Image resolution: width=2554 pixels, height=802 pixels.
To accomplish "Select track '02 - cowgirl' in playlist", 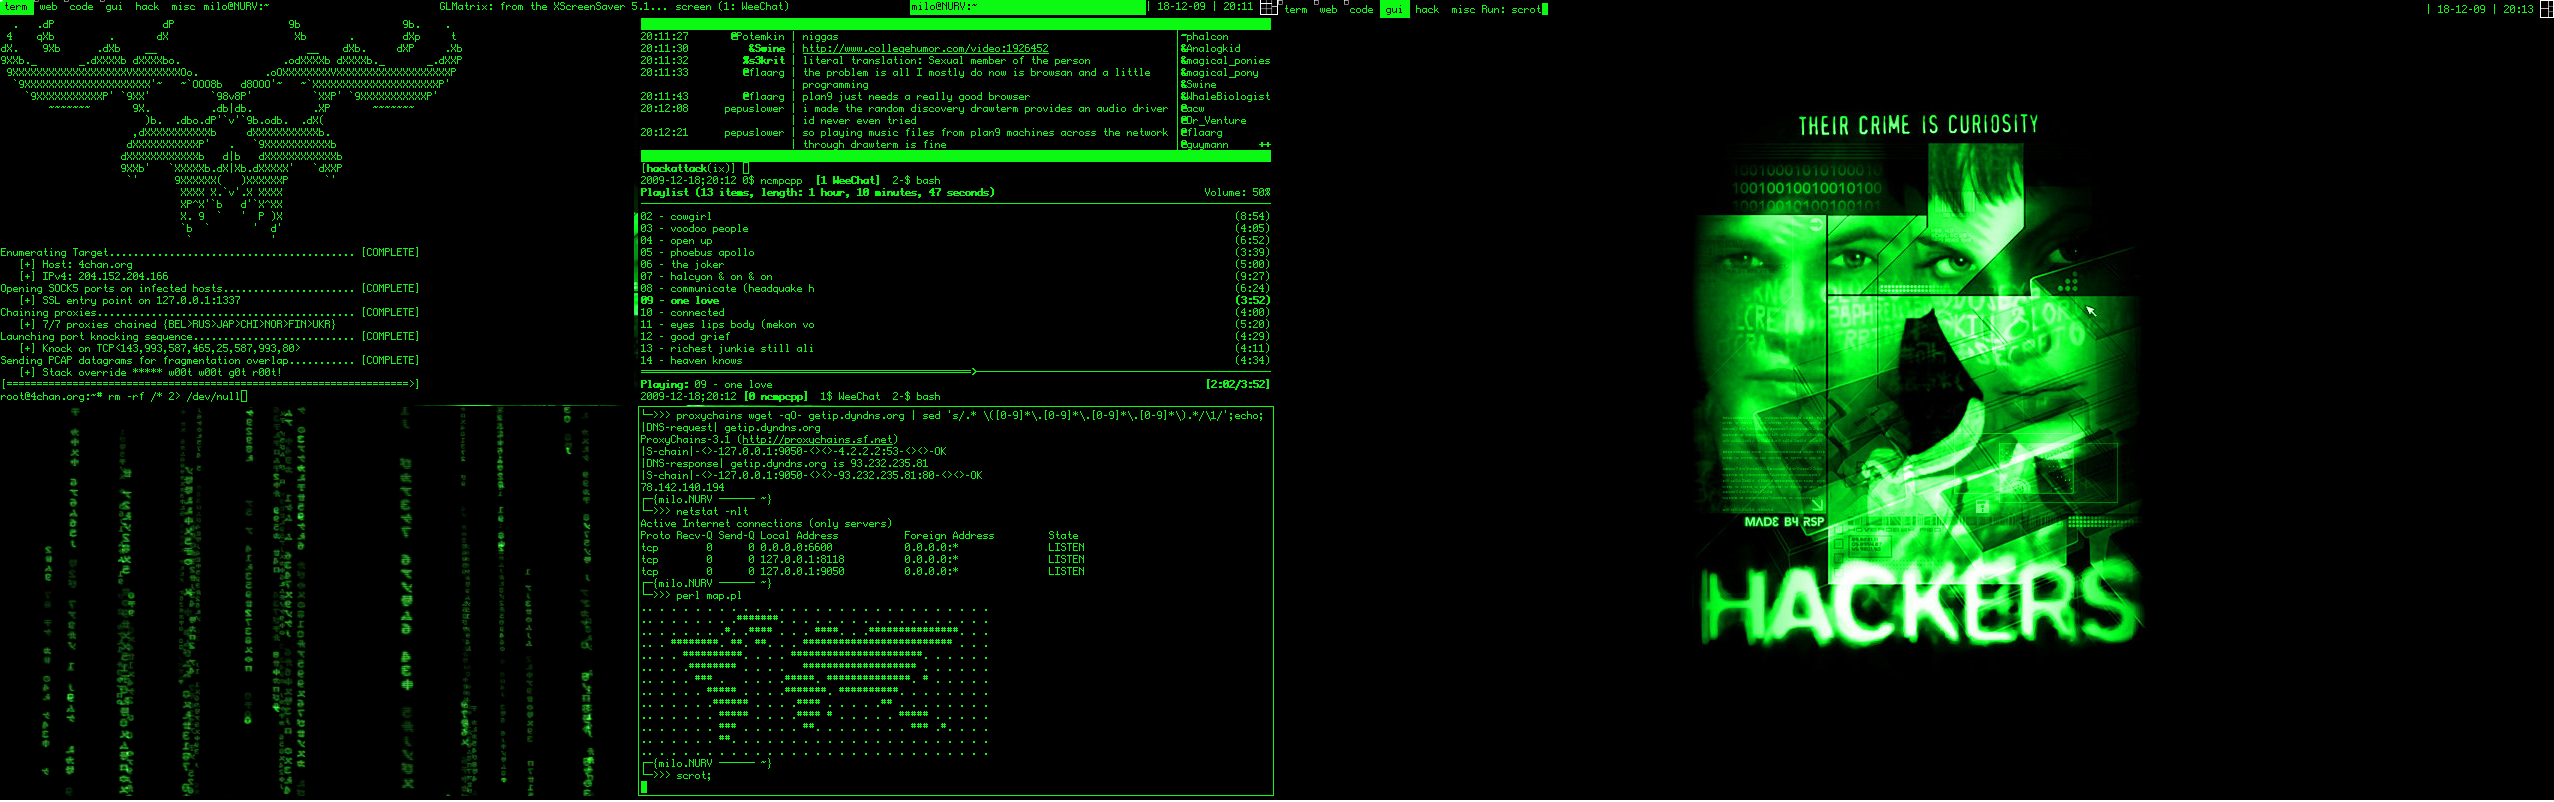I will pos(955,216).
